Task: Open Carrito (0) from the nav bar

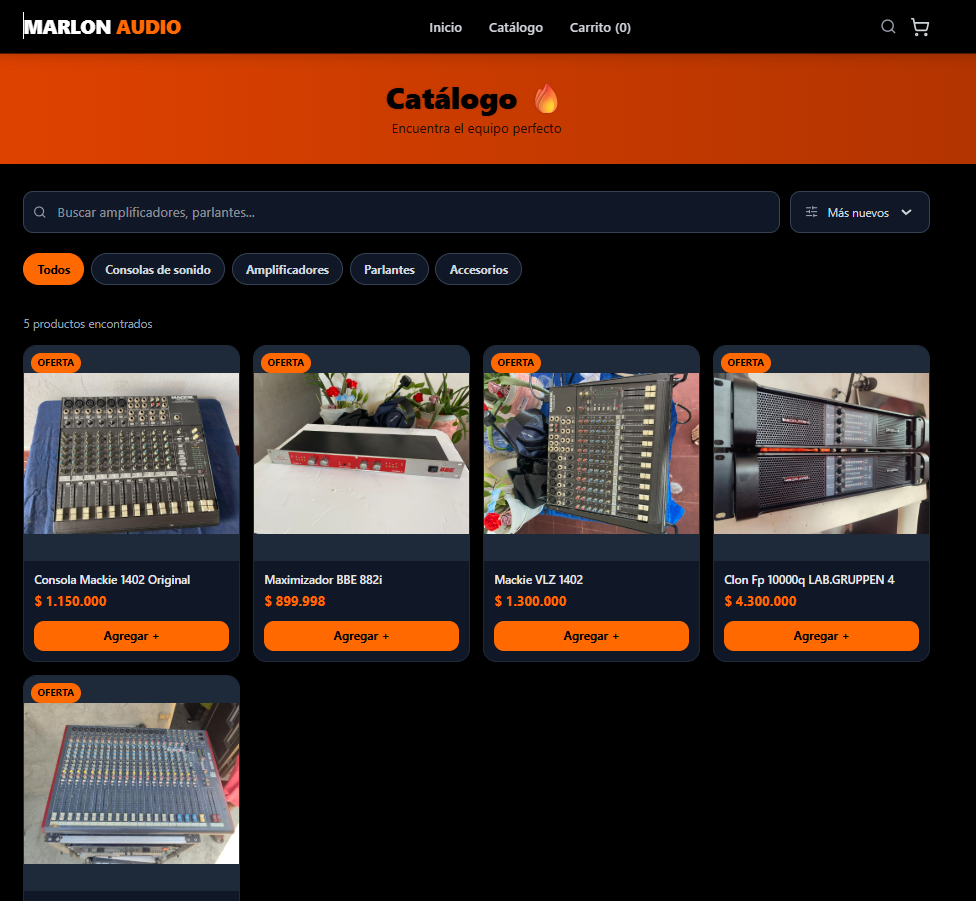Action: (600, 27)
